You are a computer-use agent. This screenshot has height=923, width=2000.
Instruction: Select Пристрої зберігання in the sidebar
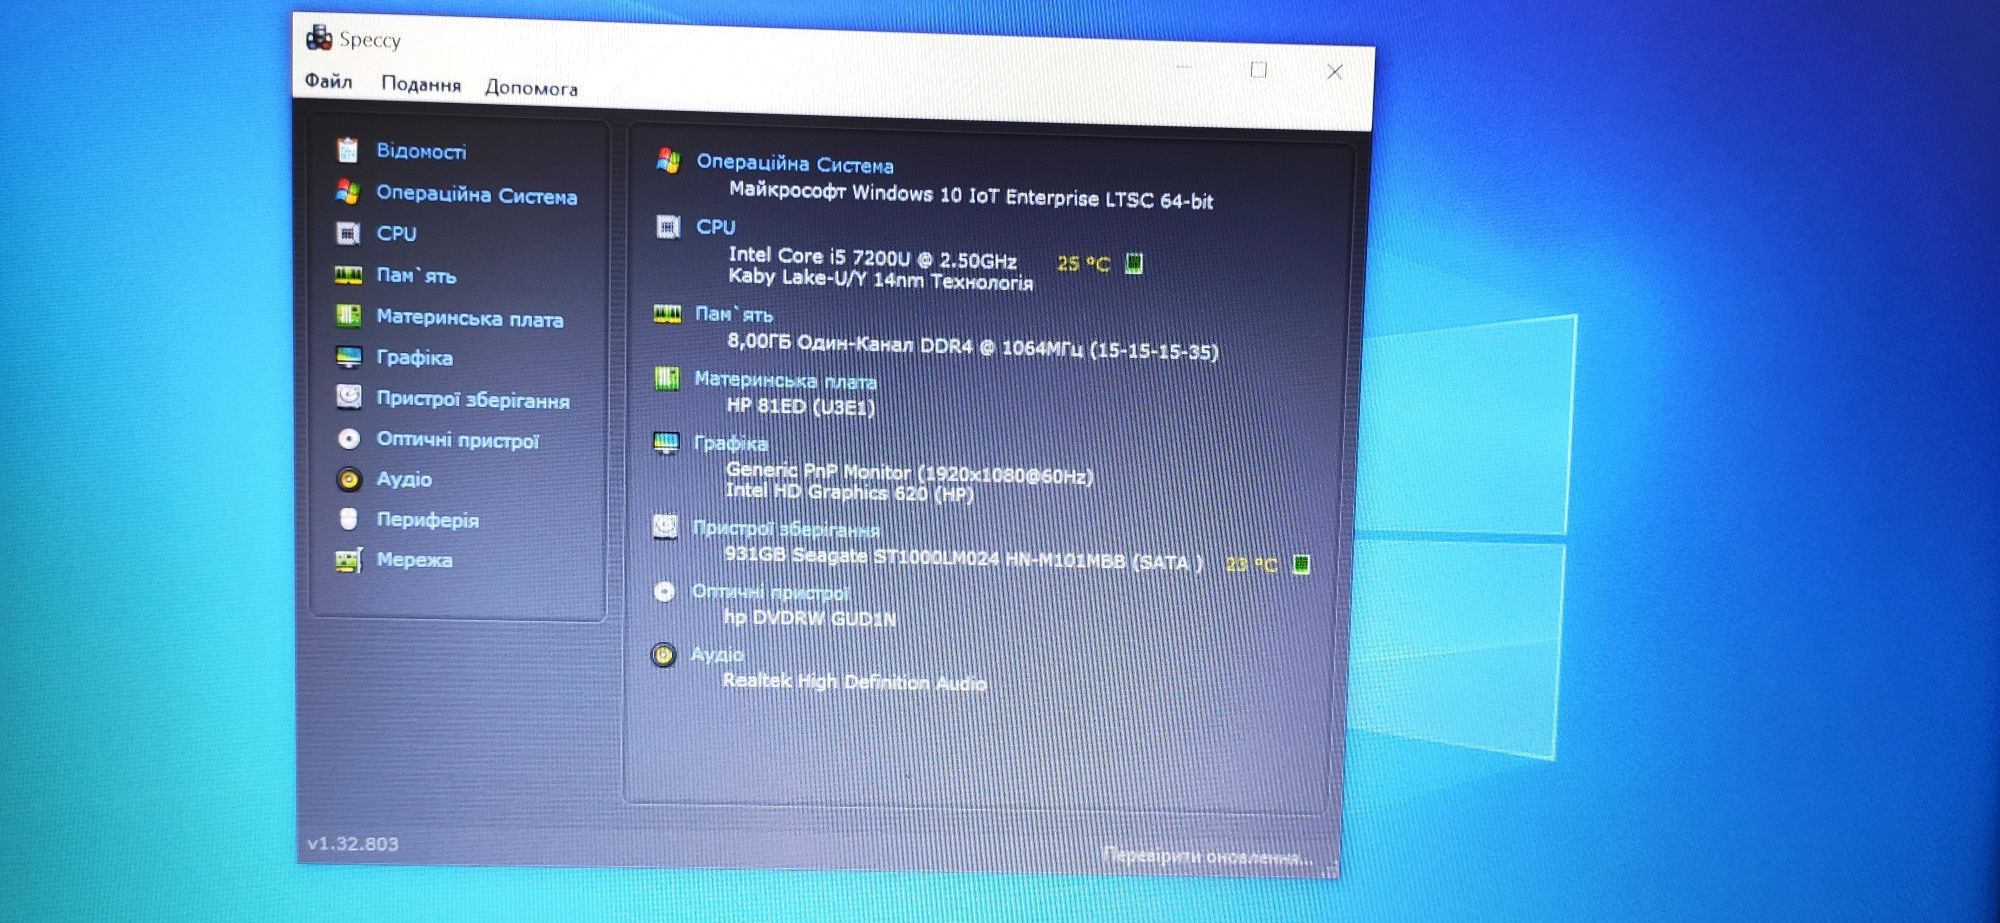click(x=473, y=400)
